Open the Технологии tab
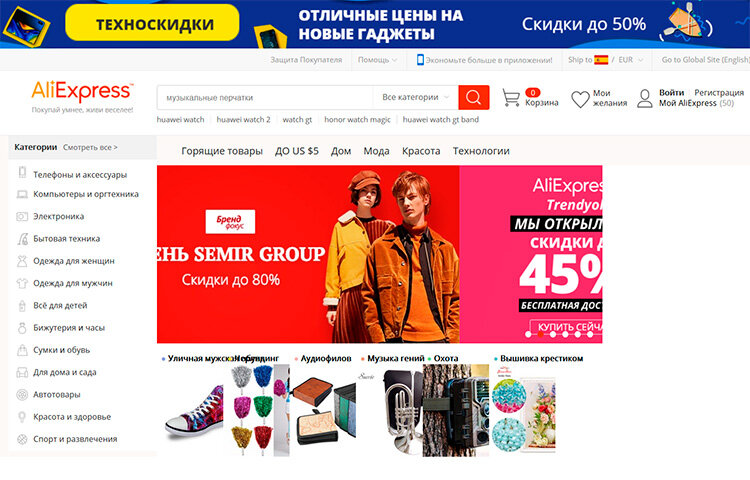750x480 pixels. pyautogui.click(x=481, y=151)
